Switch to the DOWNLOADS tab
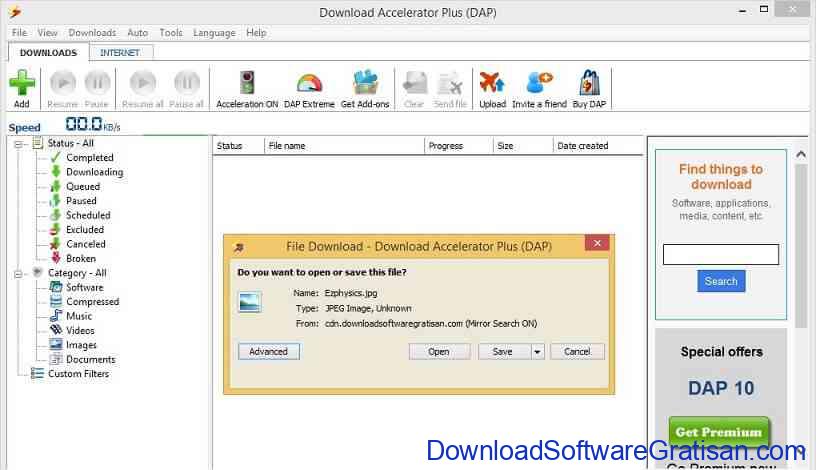This screenshot has height=470, width=816. coord(48,53)
